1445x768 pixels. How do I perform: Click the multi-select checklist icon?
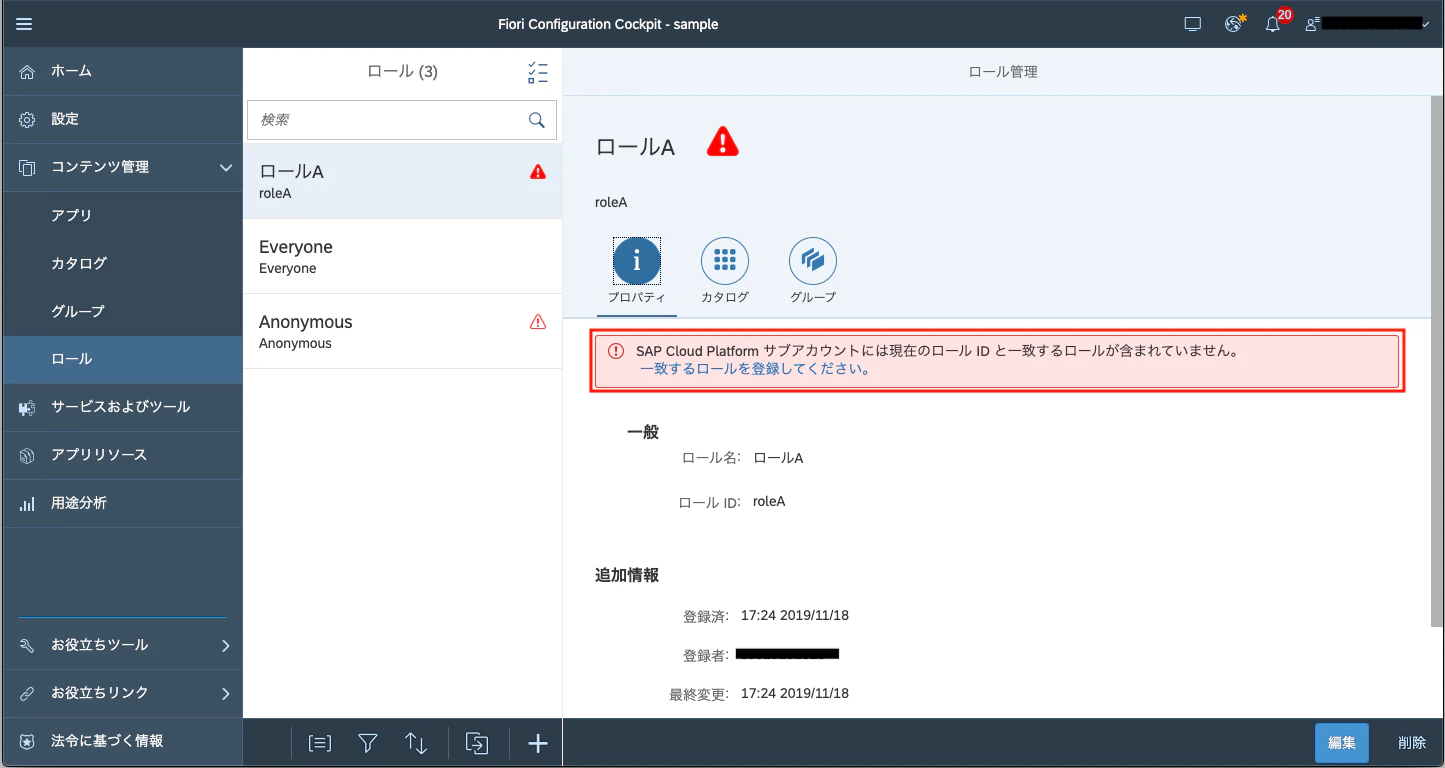(538, 72)
